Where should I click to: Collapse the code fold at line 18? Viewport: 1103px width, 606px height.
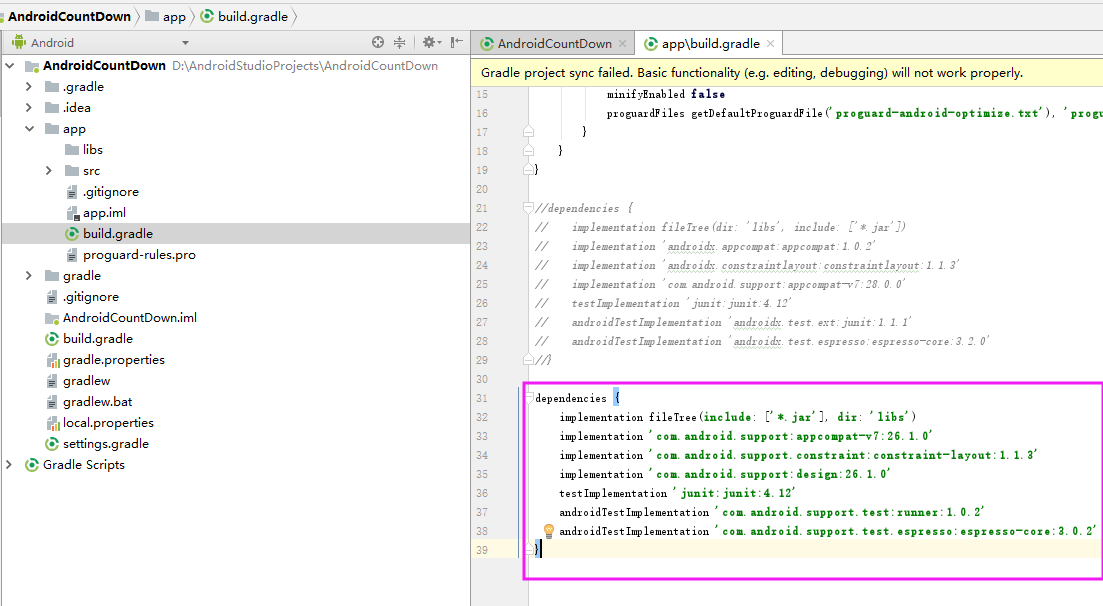[x=528, y=151]
